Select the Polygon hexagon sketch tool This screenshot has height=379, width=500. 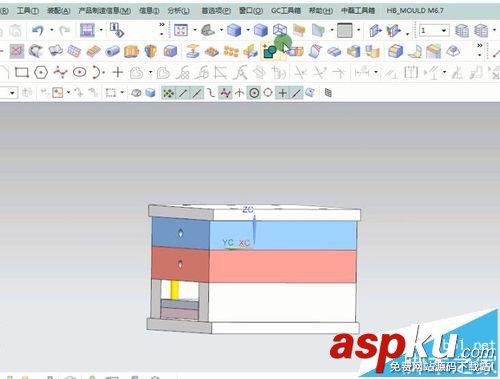point(41,72)
